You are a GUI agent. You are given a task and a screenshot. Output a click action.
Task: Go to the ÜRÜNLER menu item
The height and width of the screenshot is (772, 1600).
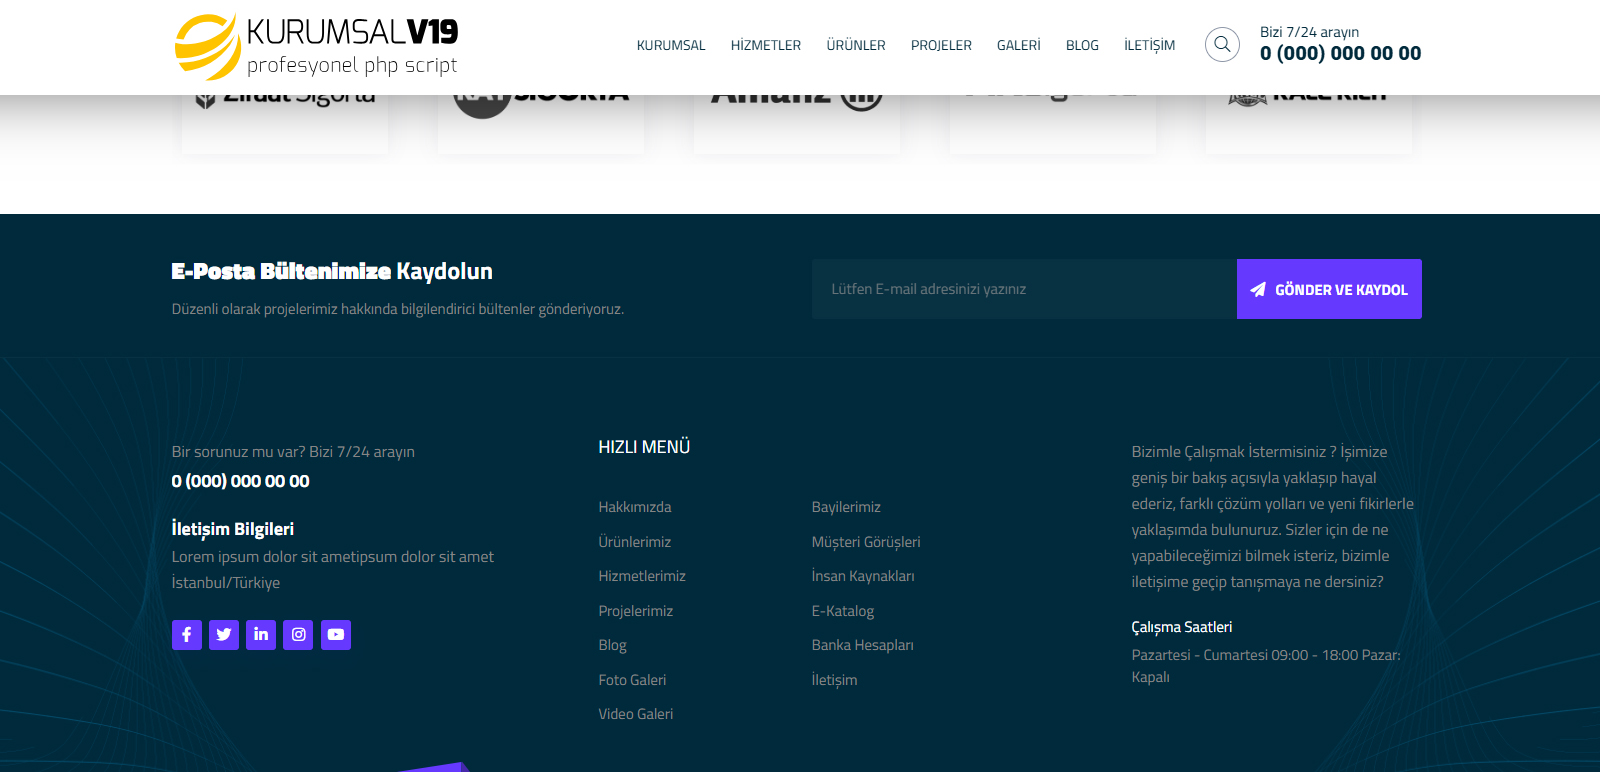tap(856, 46)
